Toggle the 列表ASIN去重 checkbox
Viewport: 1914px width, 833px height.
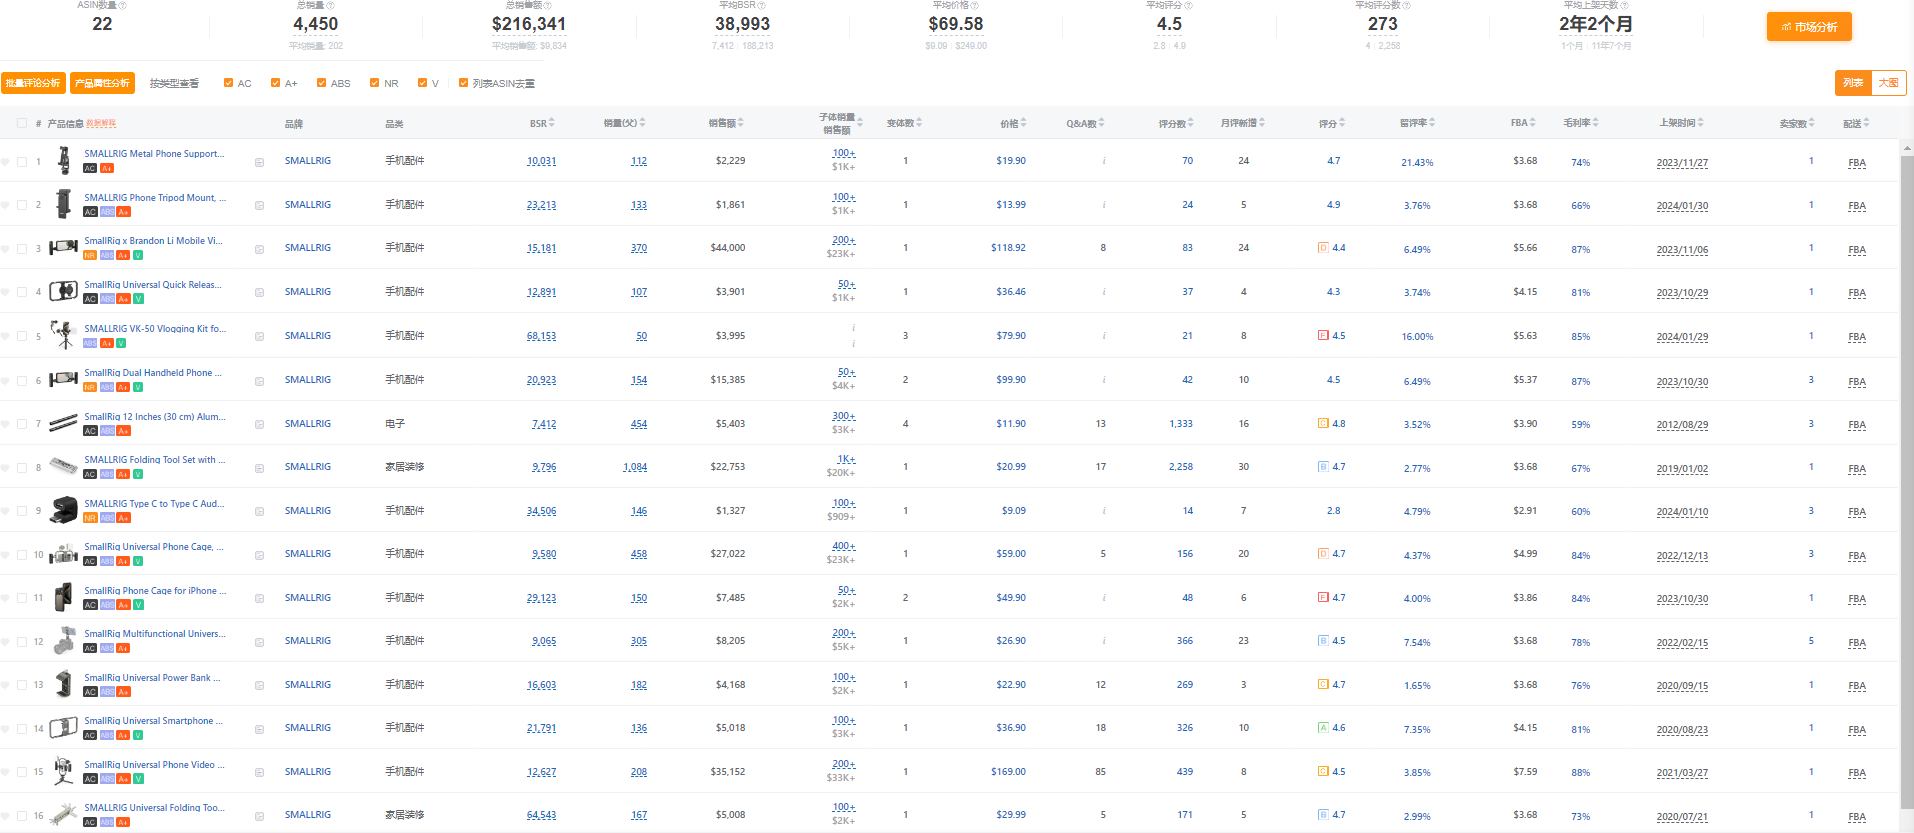464,83
